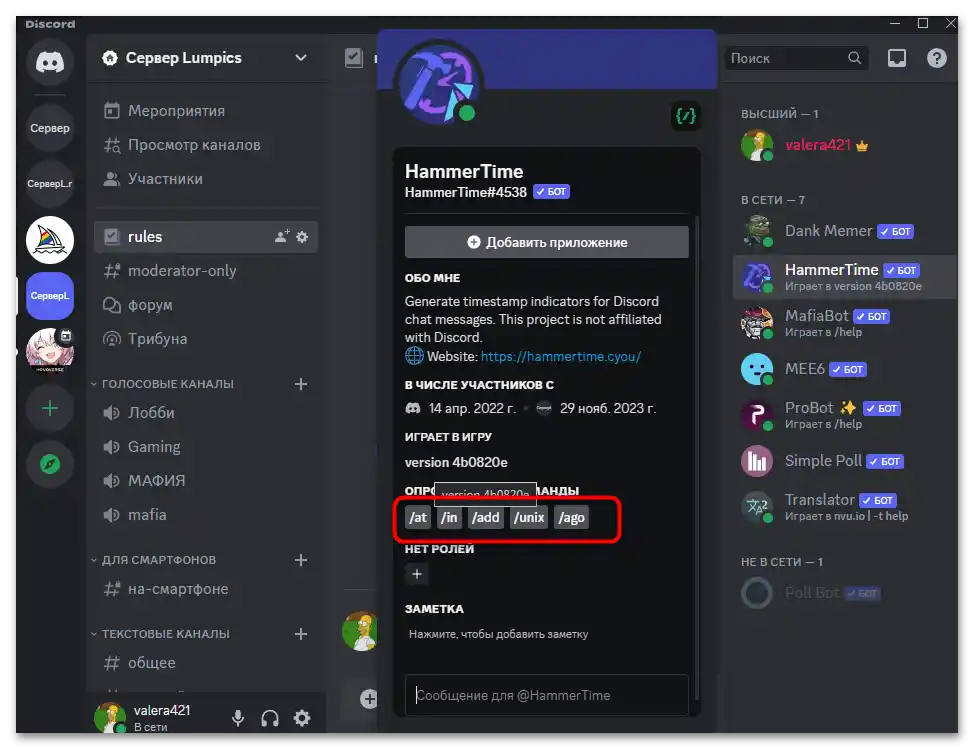Click slash commands badge on profile

[x=686, y=116]
